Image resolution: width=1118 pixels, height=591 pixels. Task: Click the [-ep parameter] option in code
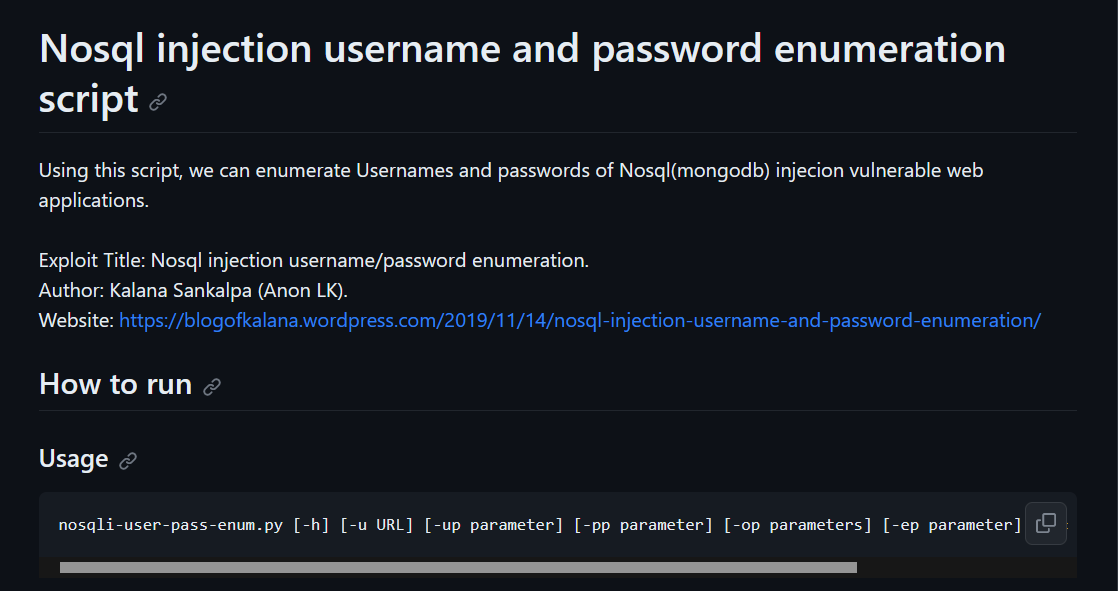pos(952,525)
